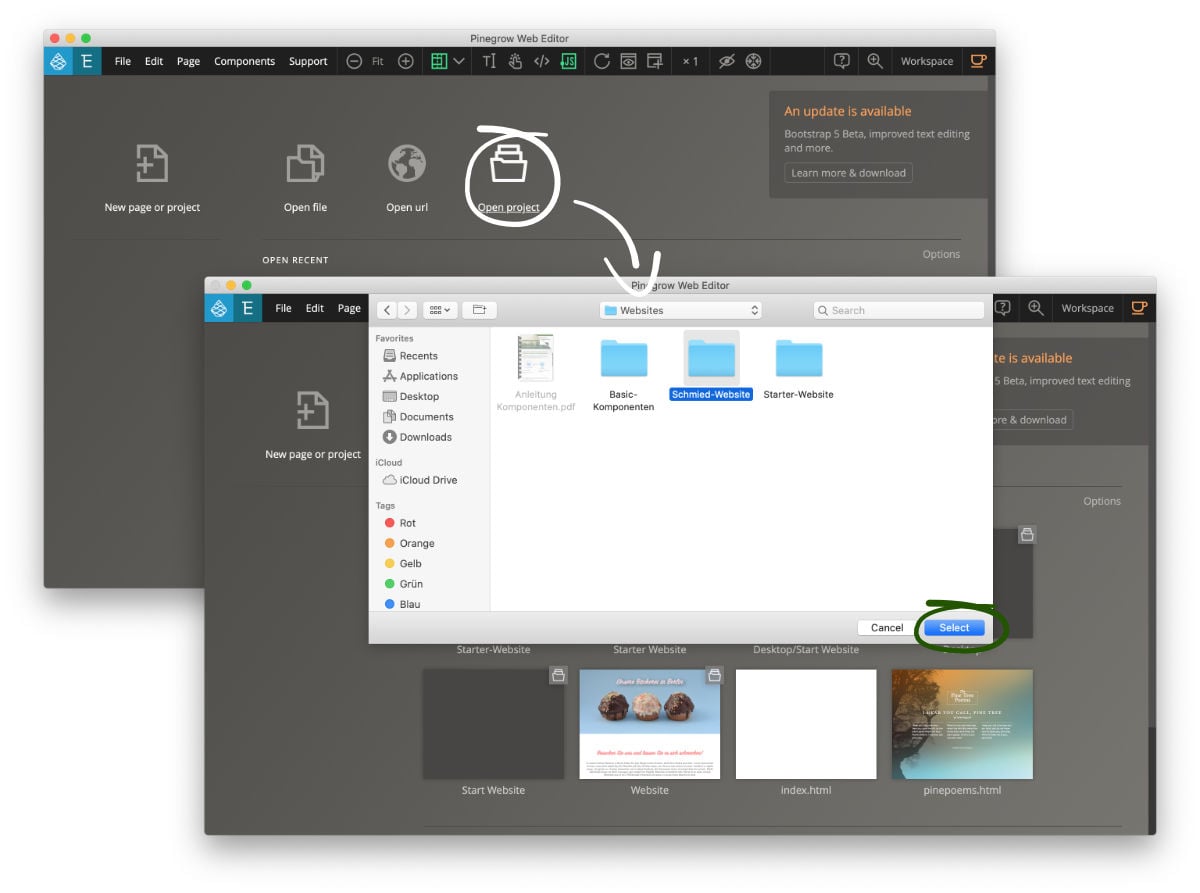The width and height of the screenshot is (1200, 893).
Task: Open the code view icon
Action: (541, 61)
